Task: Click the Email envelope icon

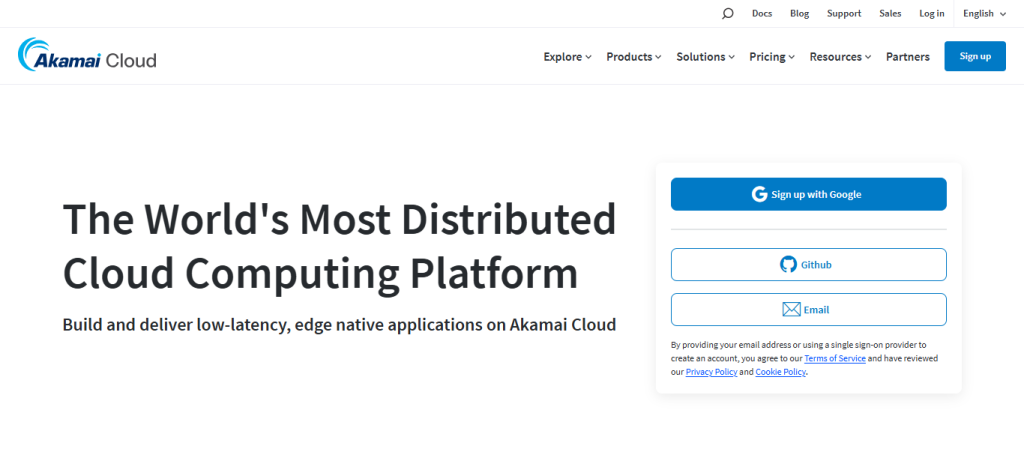Action: [791, 309]
